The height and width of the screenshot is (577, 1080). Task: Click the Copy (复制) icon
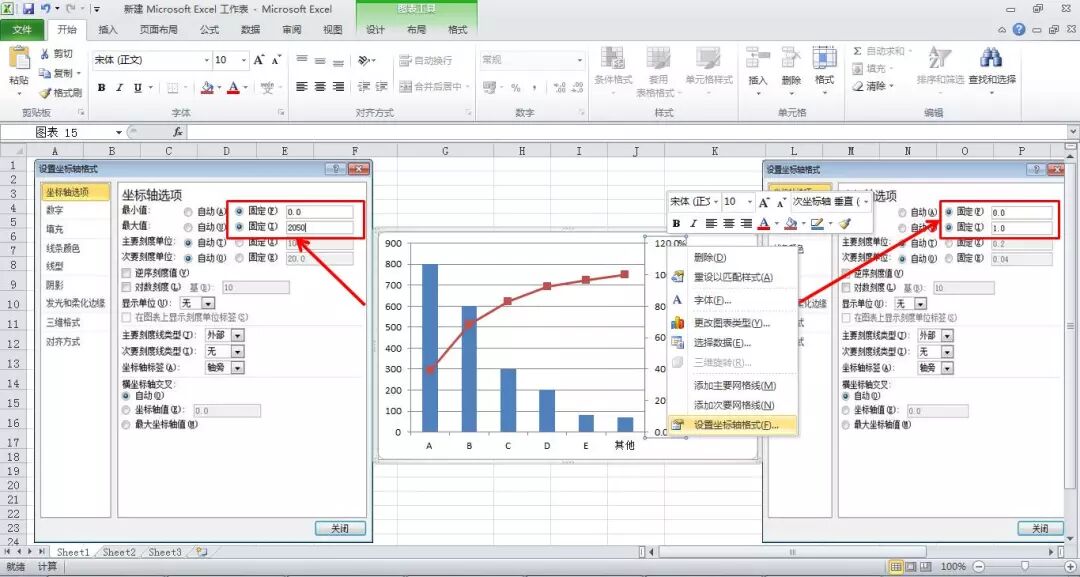[x=45, y=73]
